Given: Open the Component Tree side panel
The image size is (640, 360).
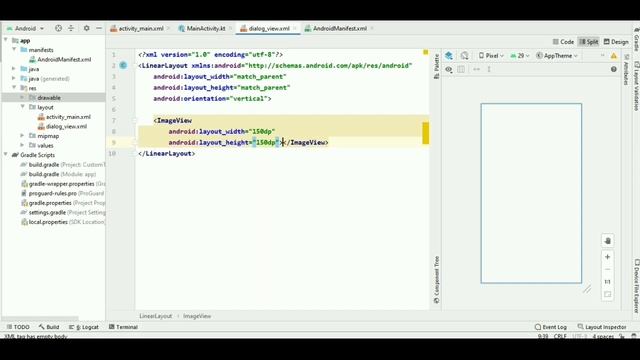Looking at the screenshot, I should click(436, 280).
